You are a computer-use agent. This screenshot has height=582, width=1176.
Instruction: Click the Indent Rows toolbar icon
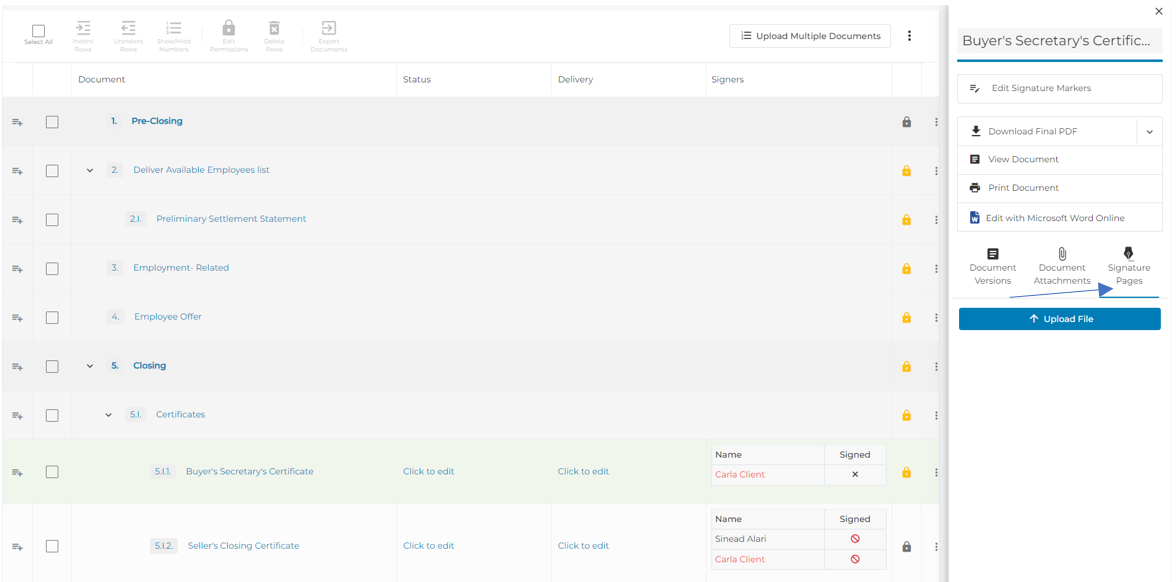click(83, 29)
